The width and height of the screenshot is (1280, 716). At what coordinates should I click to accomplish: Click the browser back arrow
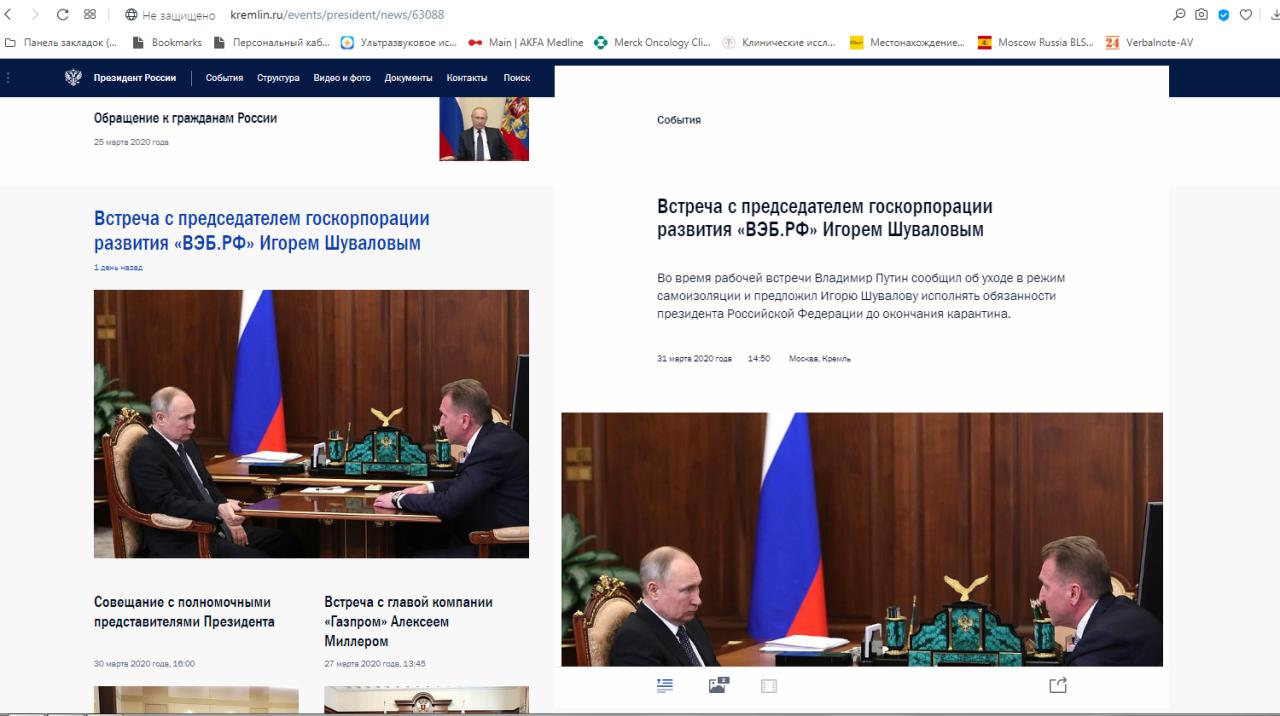9,15
